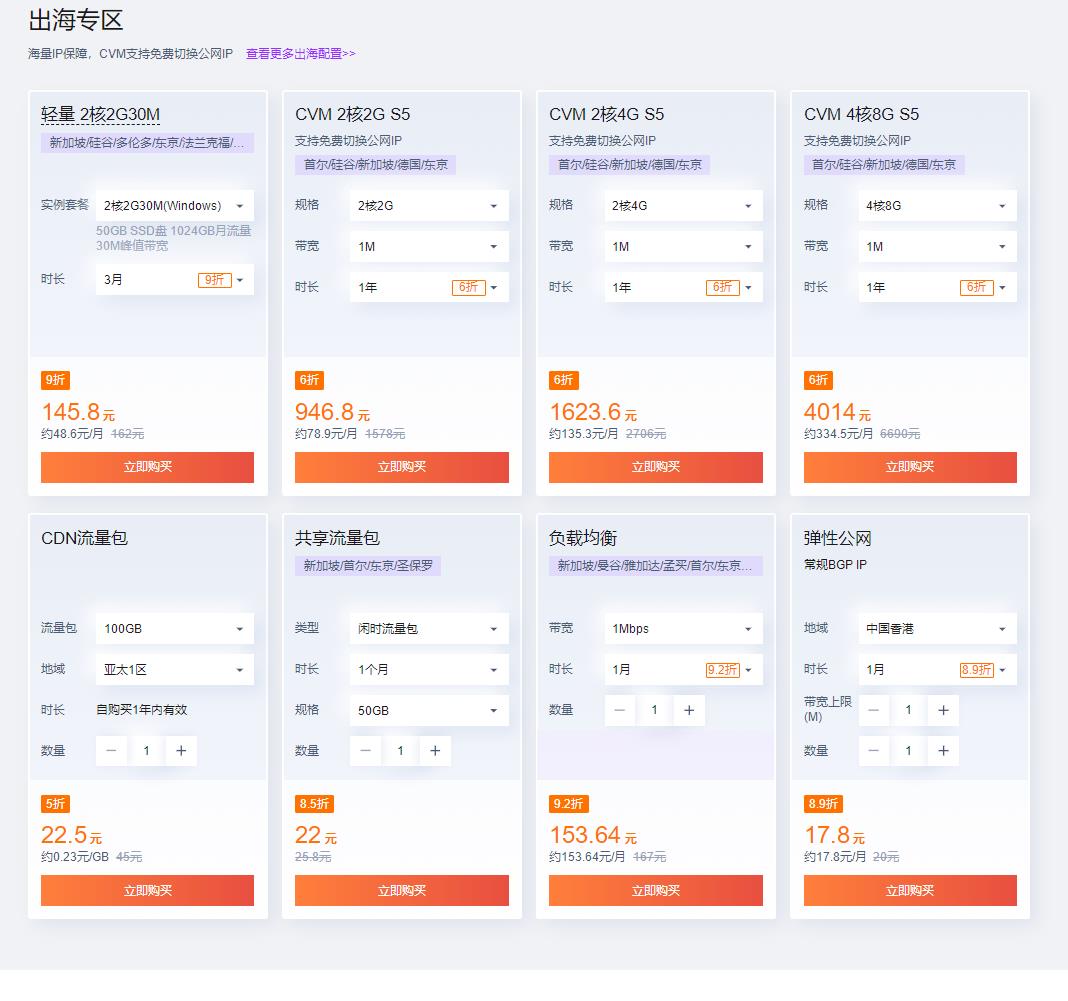The image size is (1068, 1001).
Task: Click 数量 value field in 负载均衡 card
Action: click(x=655, y=710)
